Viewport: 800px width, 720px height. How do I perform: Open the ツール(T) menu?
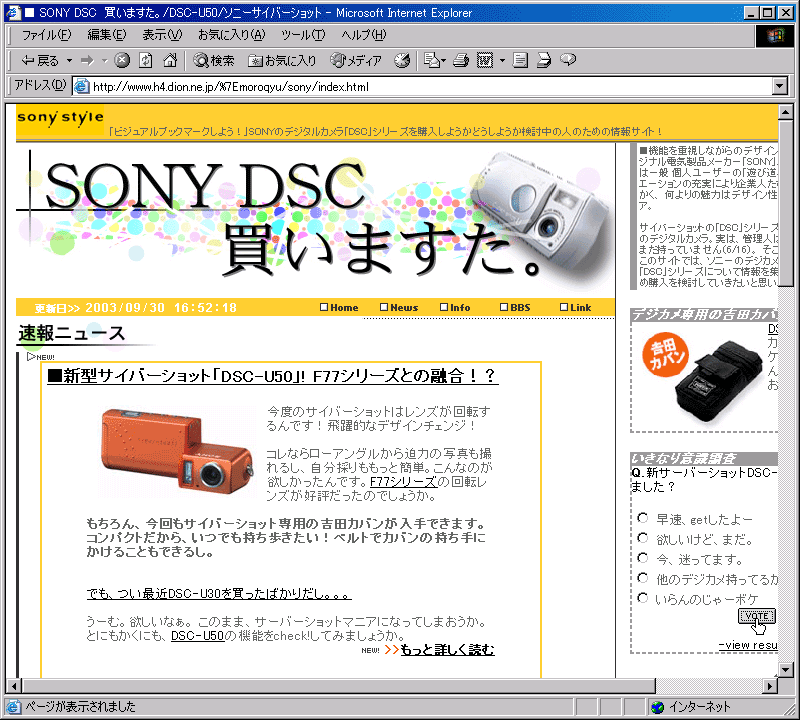pos(303,35)
